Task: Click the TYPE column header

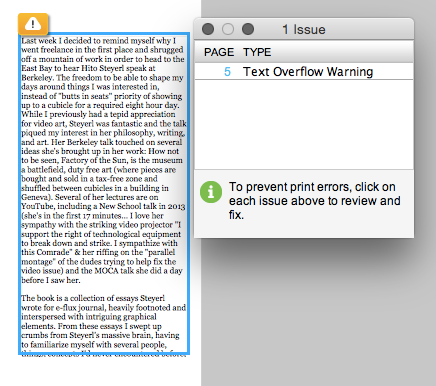Action: [x=257, y=52]
